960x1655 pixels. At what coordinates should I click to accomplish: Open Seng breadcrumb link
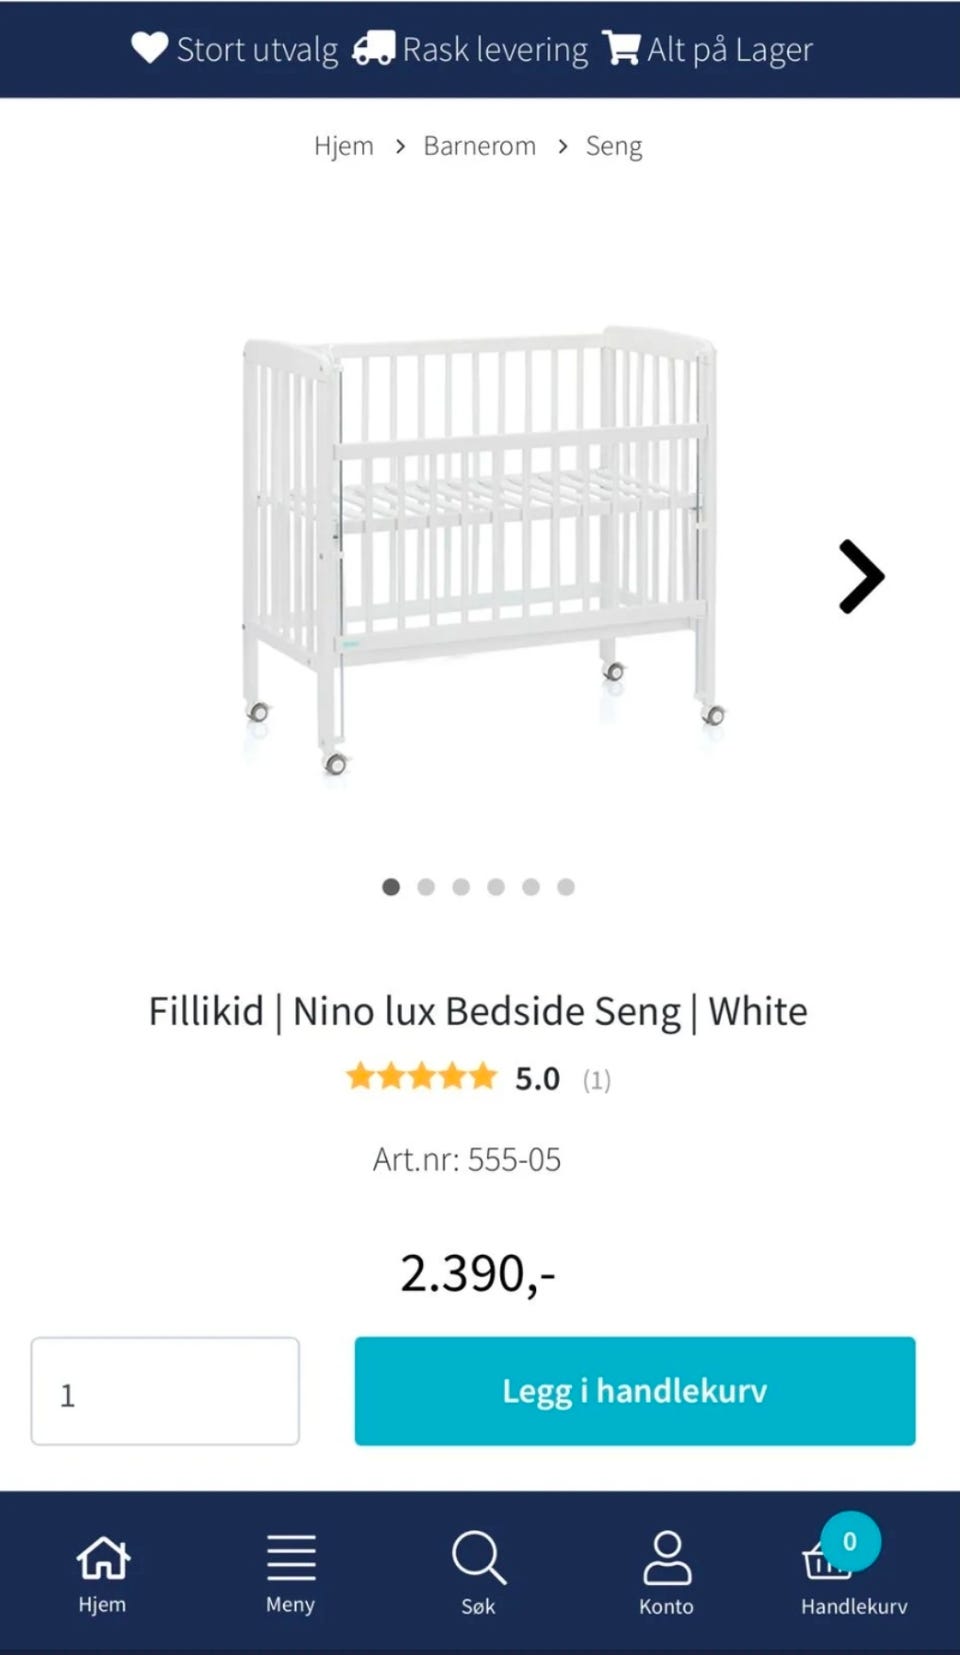[613, 146]
